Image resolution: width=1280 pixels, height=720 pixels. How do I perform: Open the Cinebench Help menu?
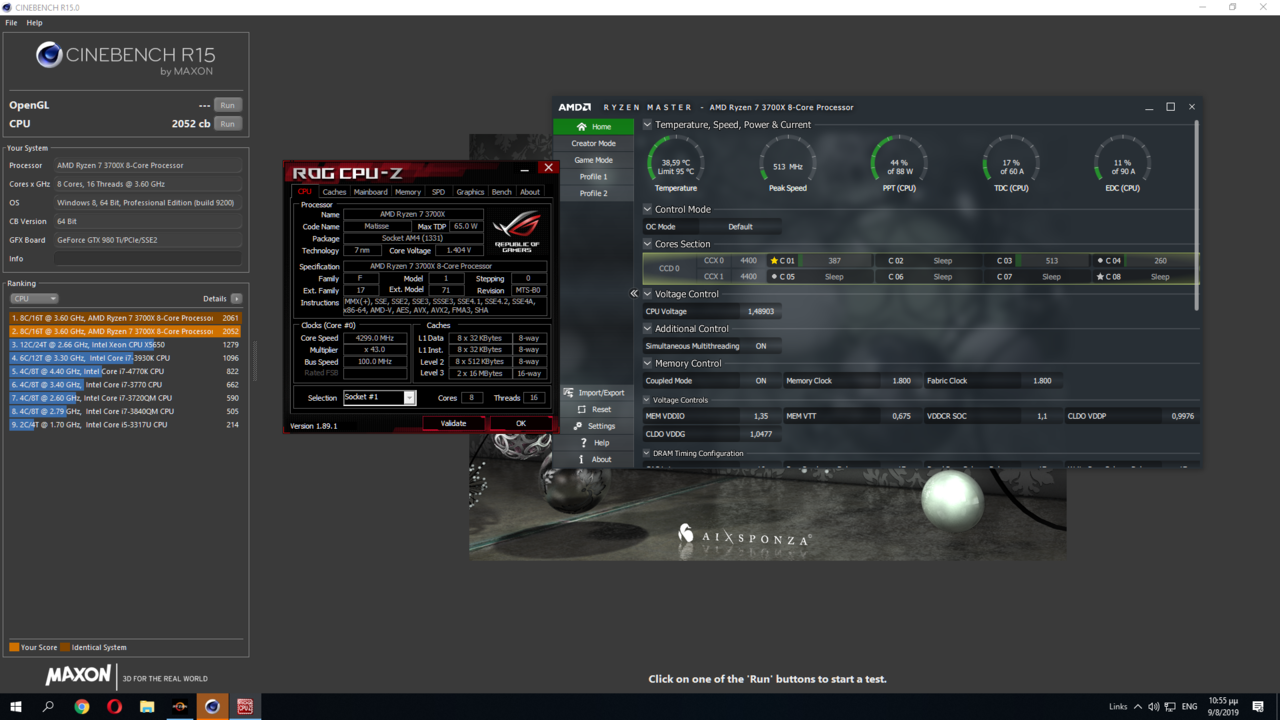tap(34, 23)
